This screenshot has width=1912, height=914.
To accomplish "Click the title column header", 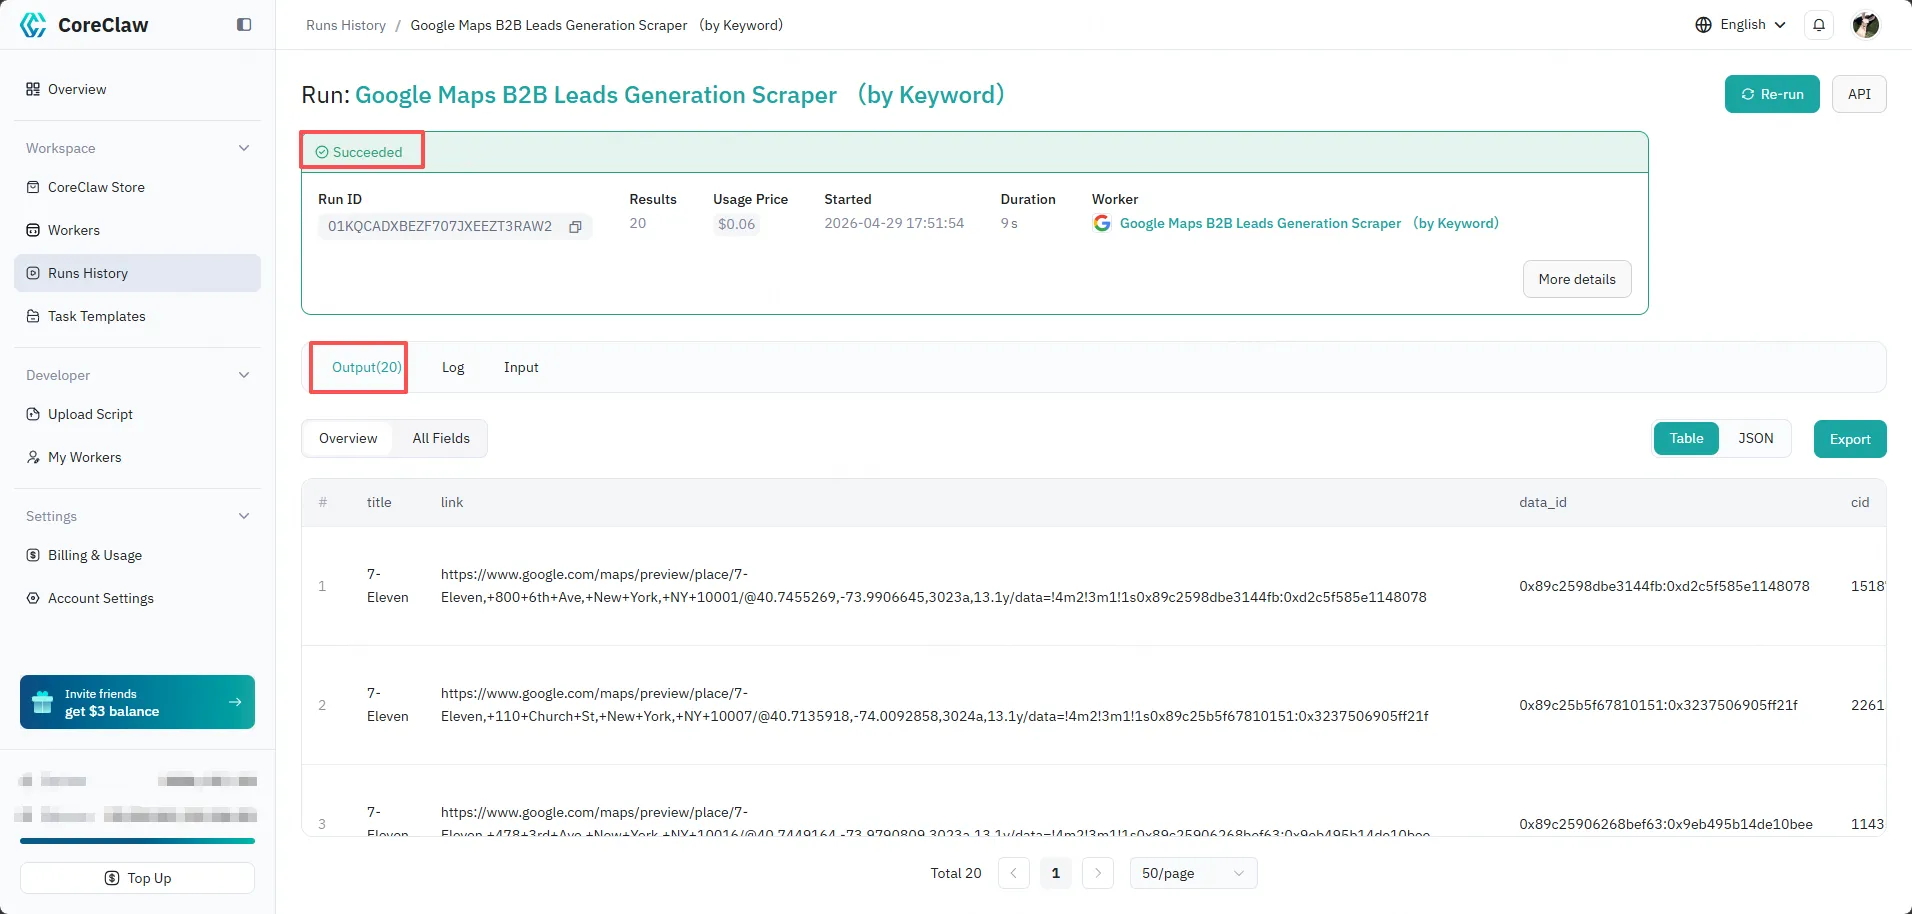I will (x=379, y=502).
